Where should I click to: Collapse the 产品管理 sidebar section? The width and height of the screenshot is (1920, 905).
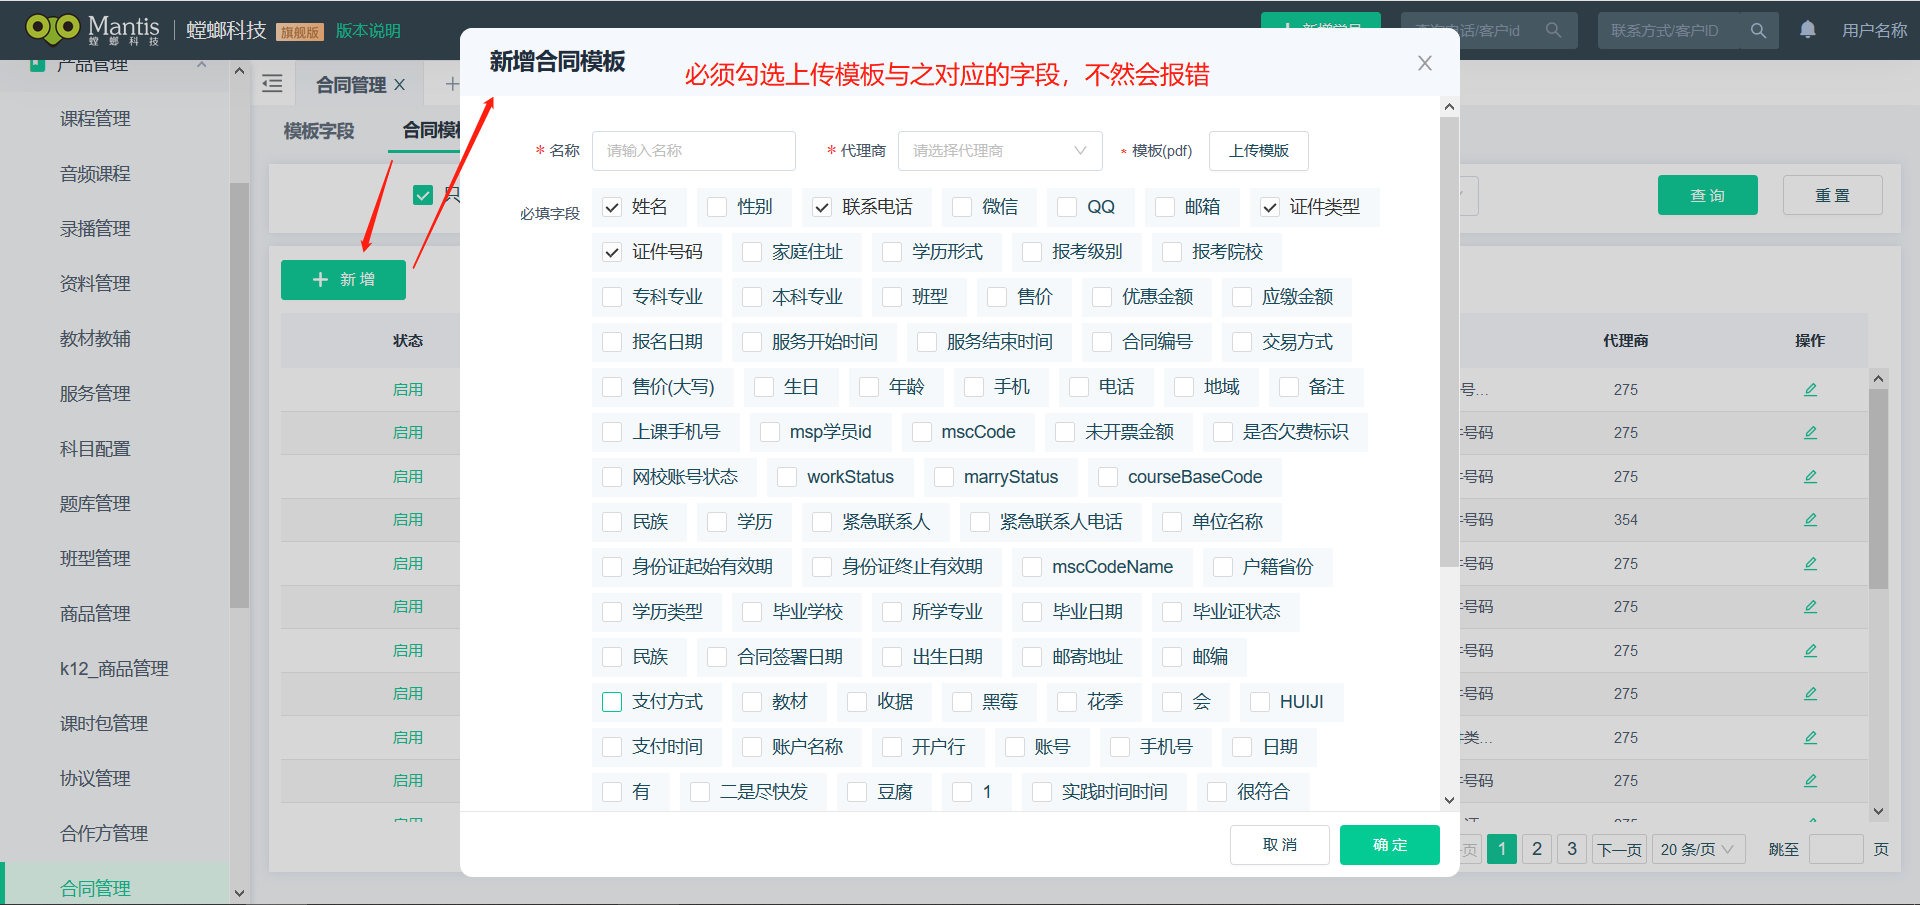pos(202,65)
